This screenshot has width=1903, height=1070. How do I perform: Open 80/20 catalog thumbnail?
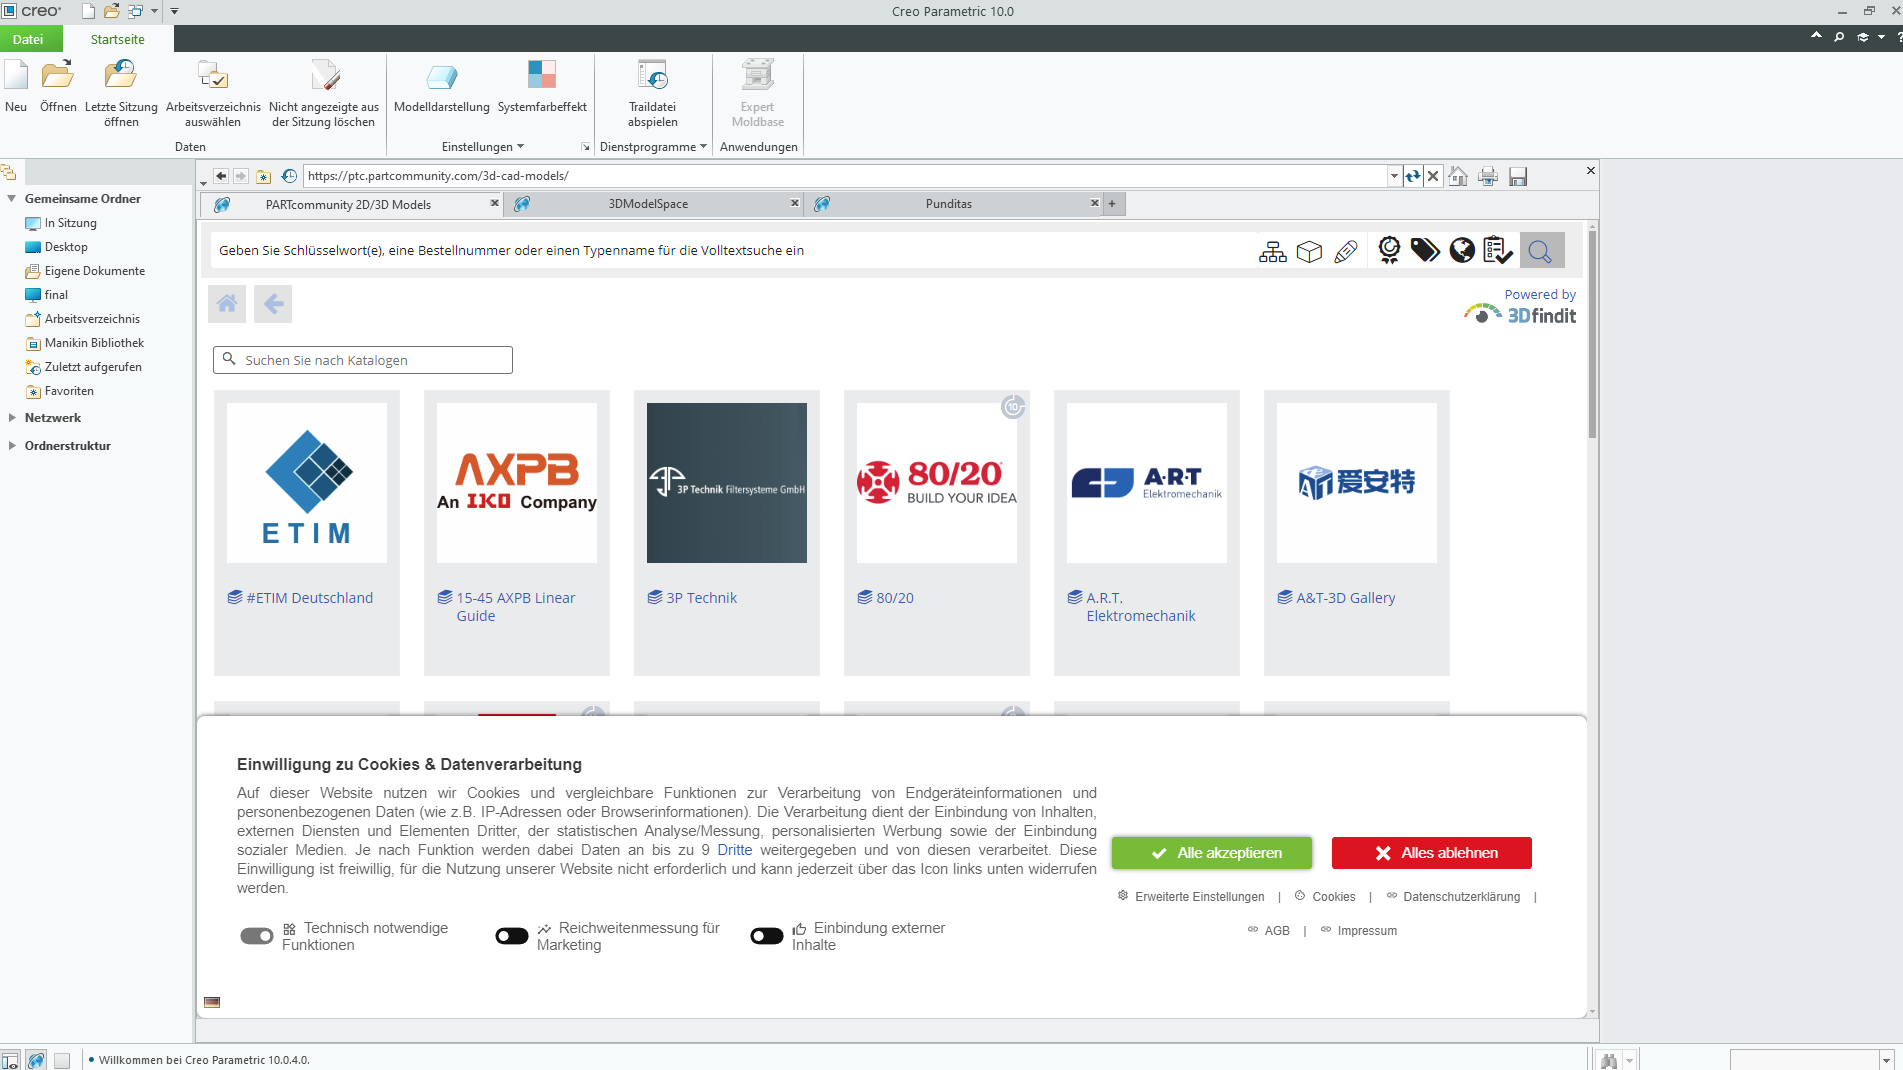pos(937,483)
